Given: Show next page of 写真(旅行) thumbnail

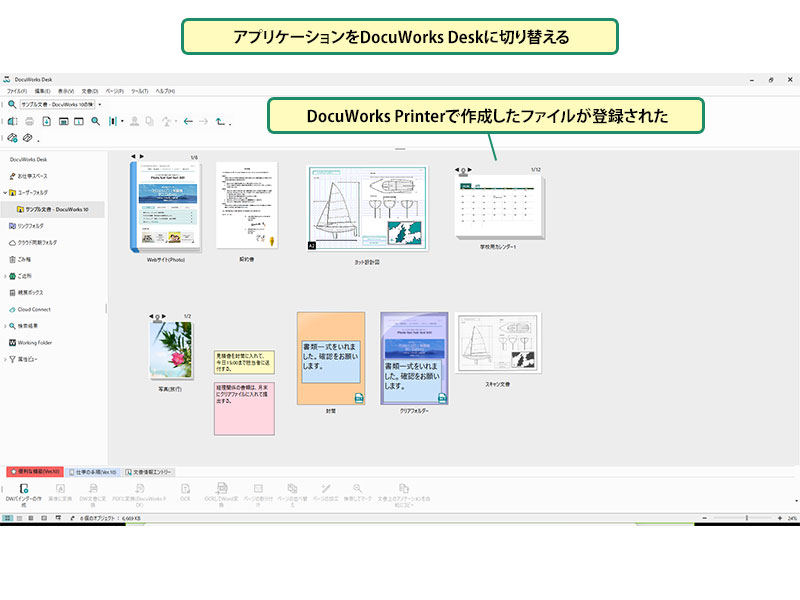Looking at the screenshot, I should pos(164,316).
